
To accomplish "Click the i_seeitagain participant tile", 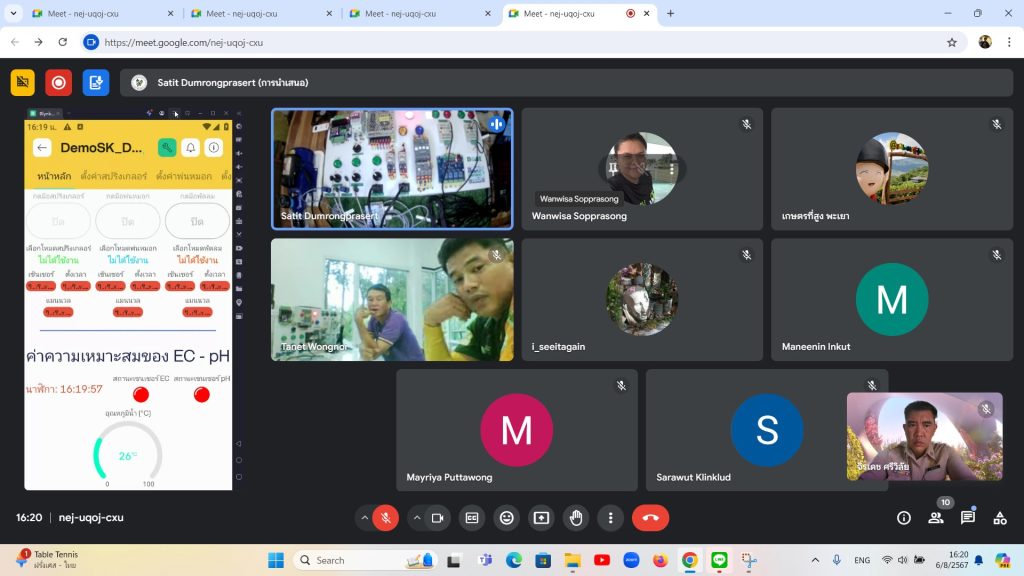I will point(642,299).
